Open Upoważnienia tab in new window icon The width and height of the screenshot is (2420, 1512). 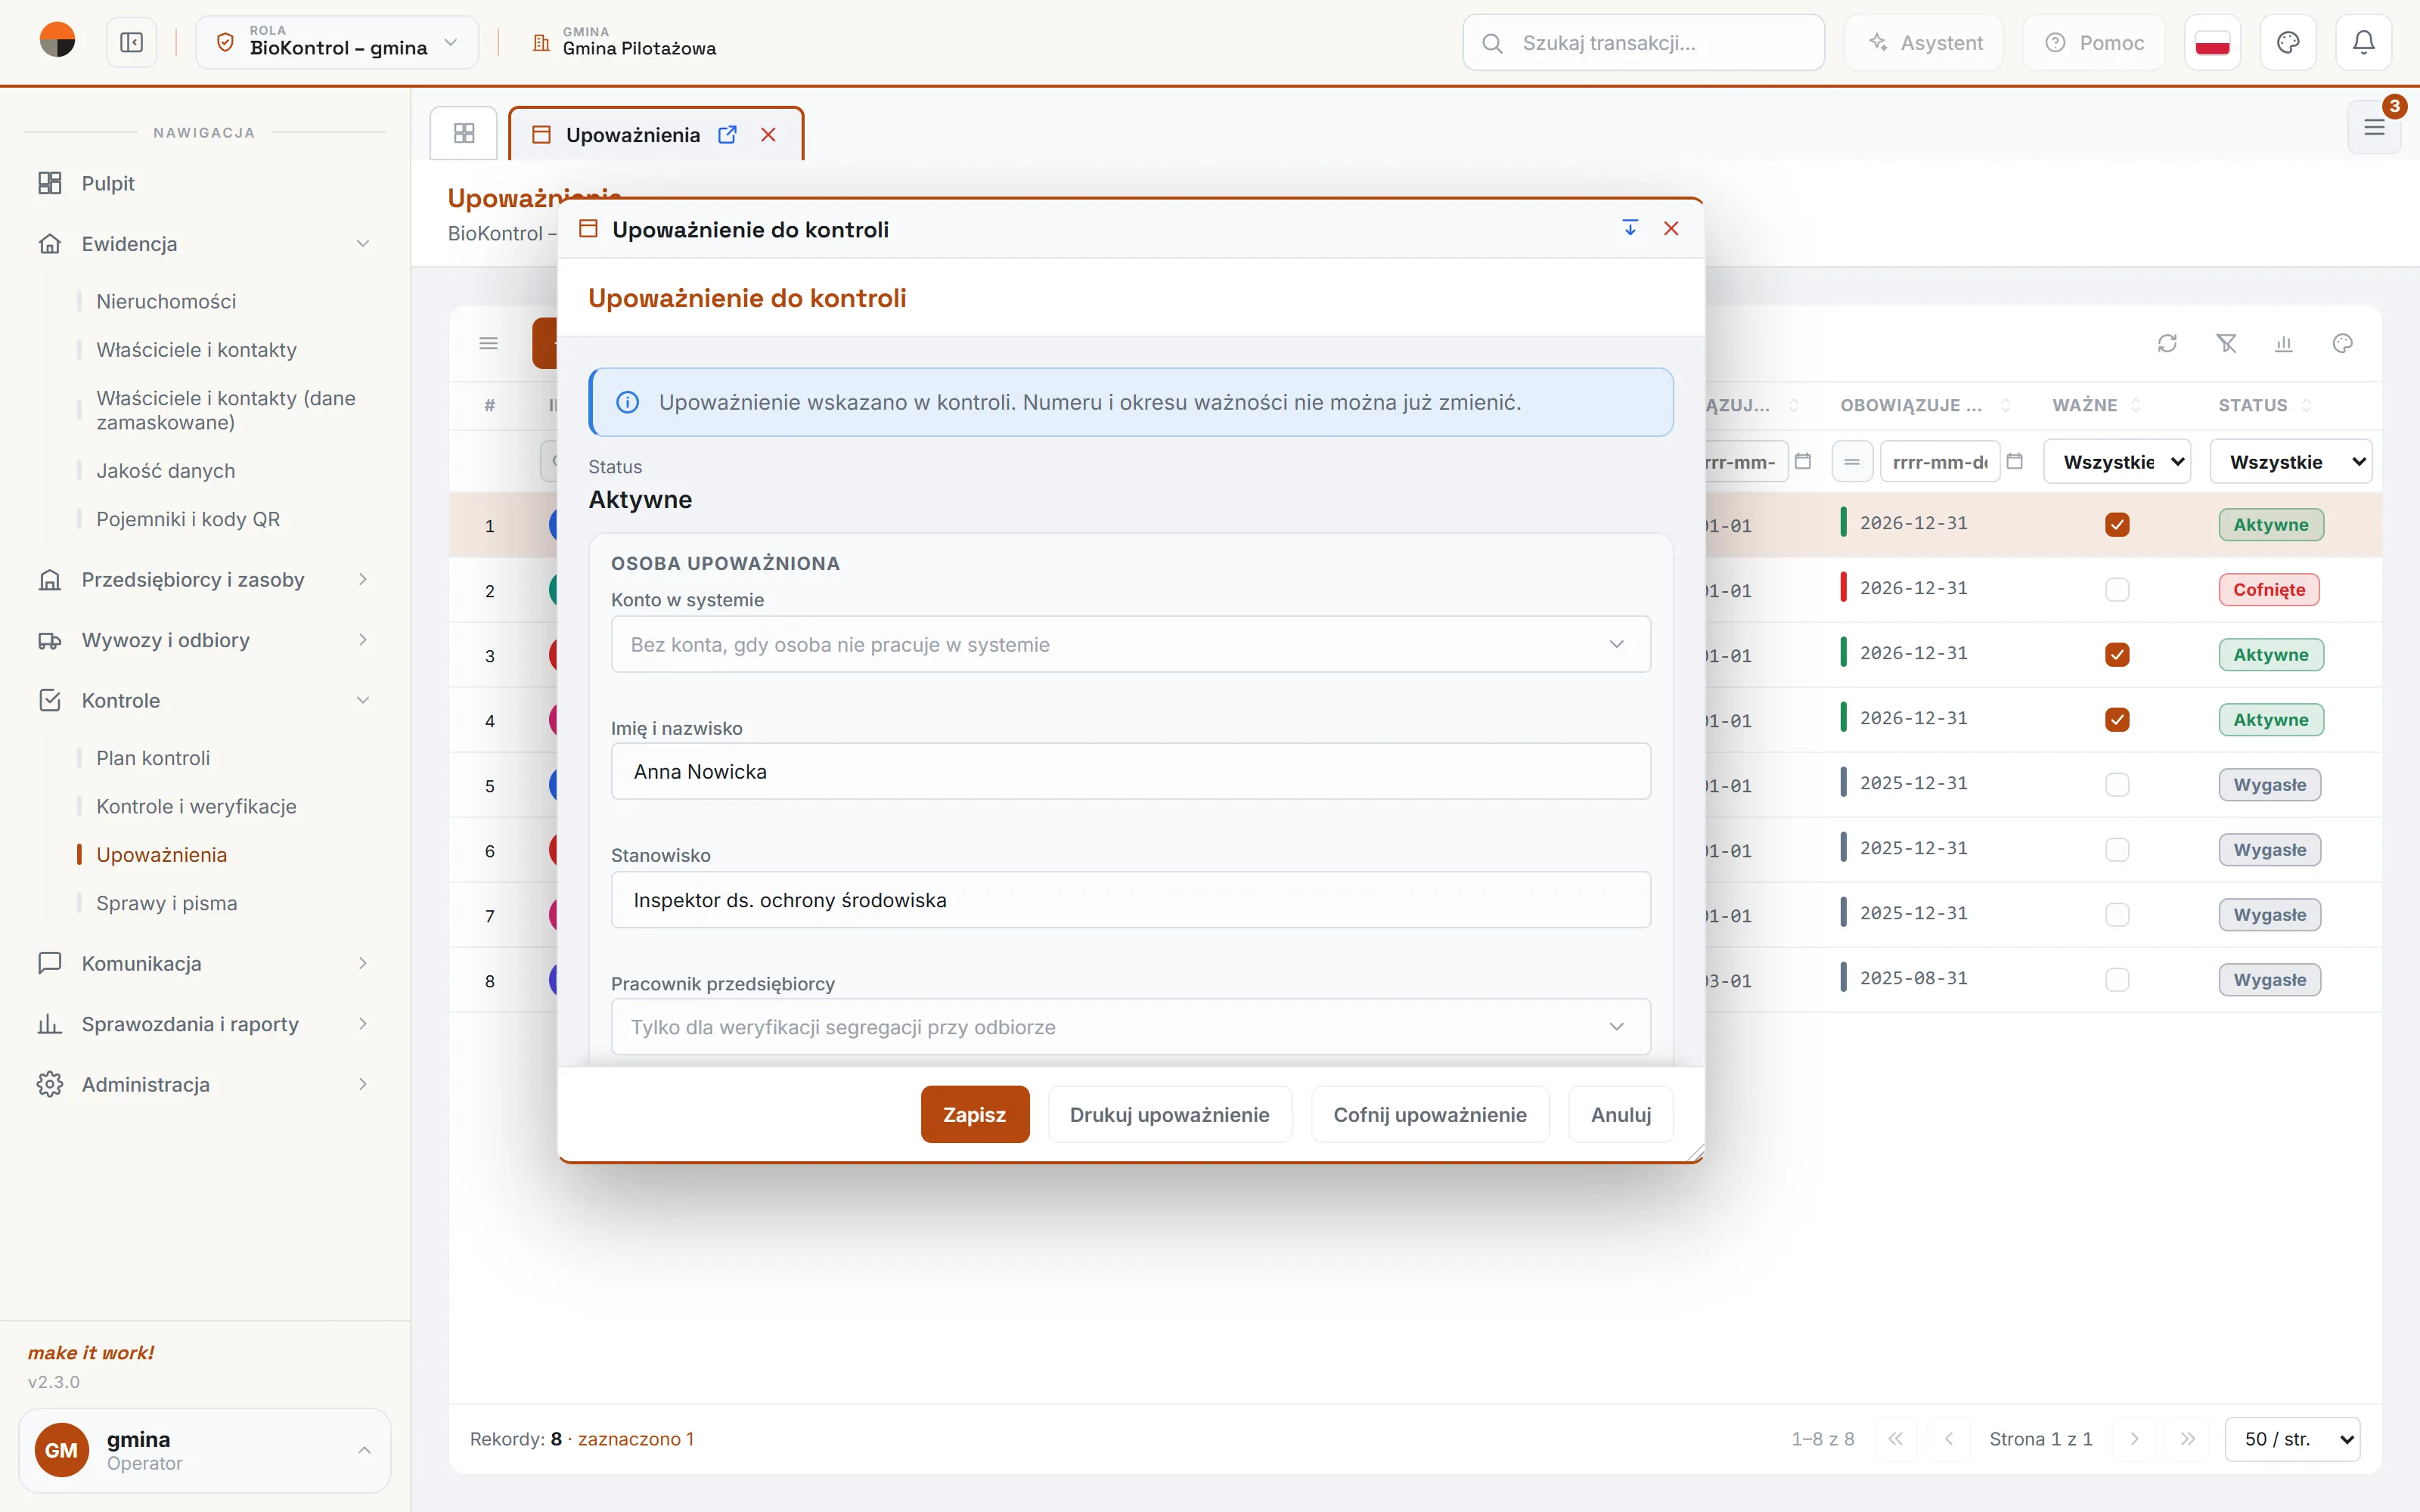click(x=728, y=134)
